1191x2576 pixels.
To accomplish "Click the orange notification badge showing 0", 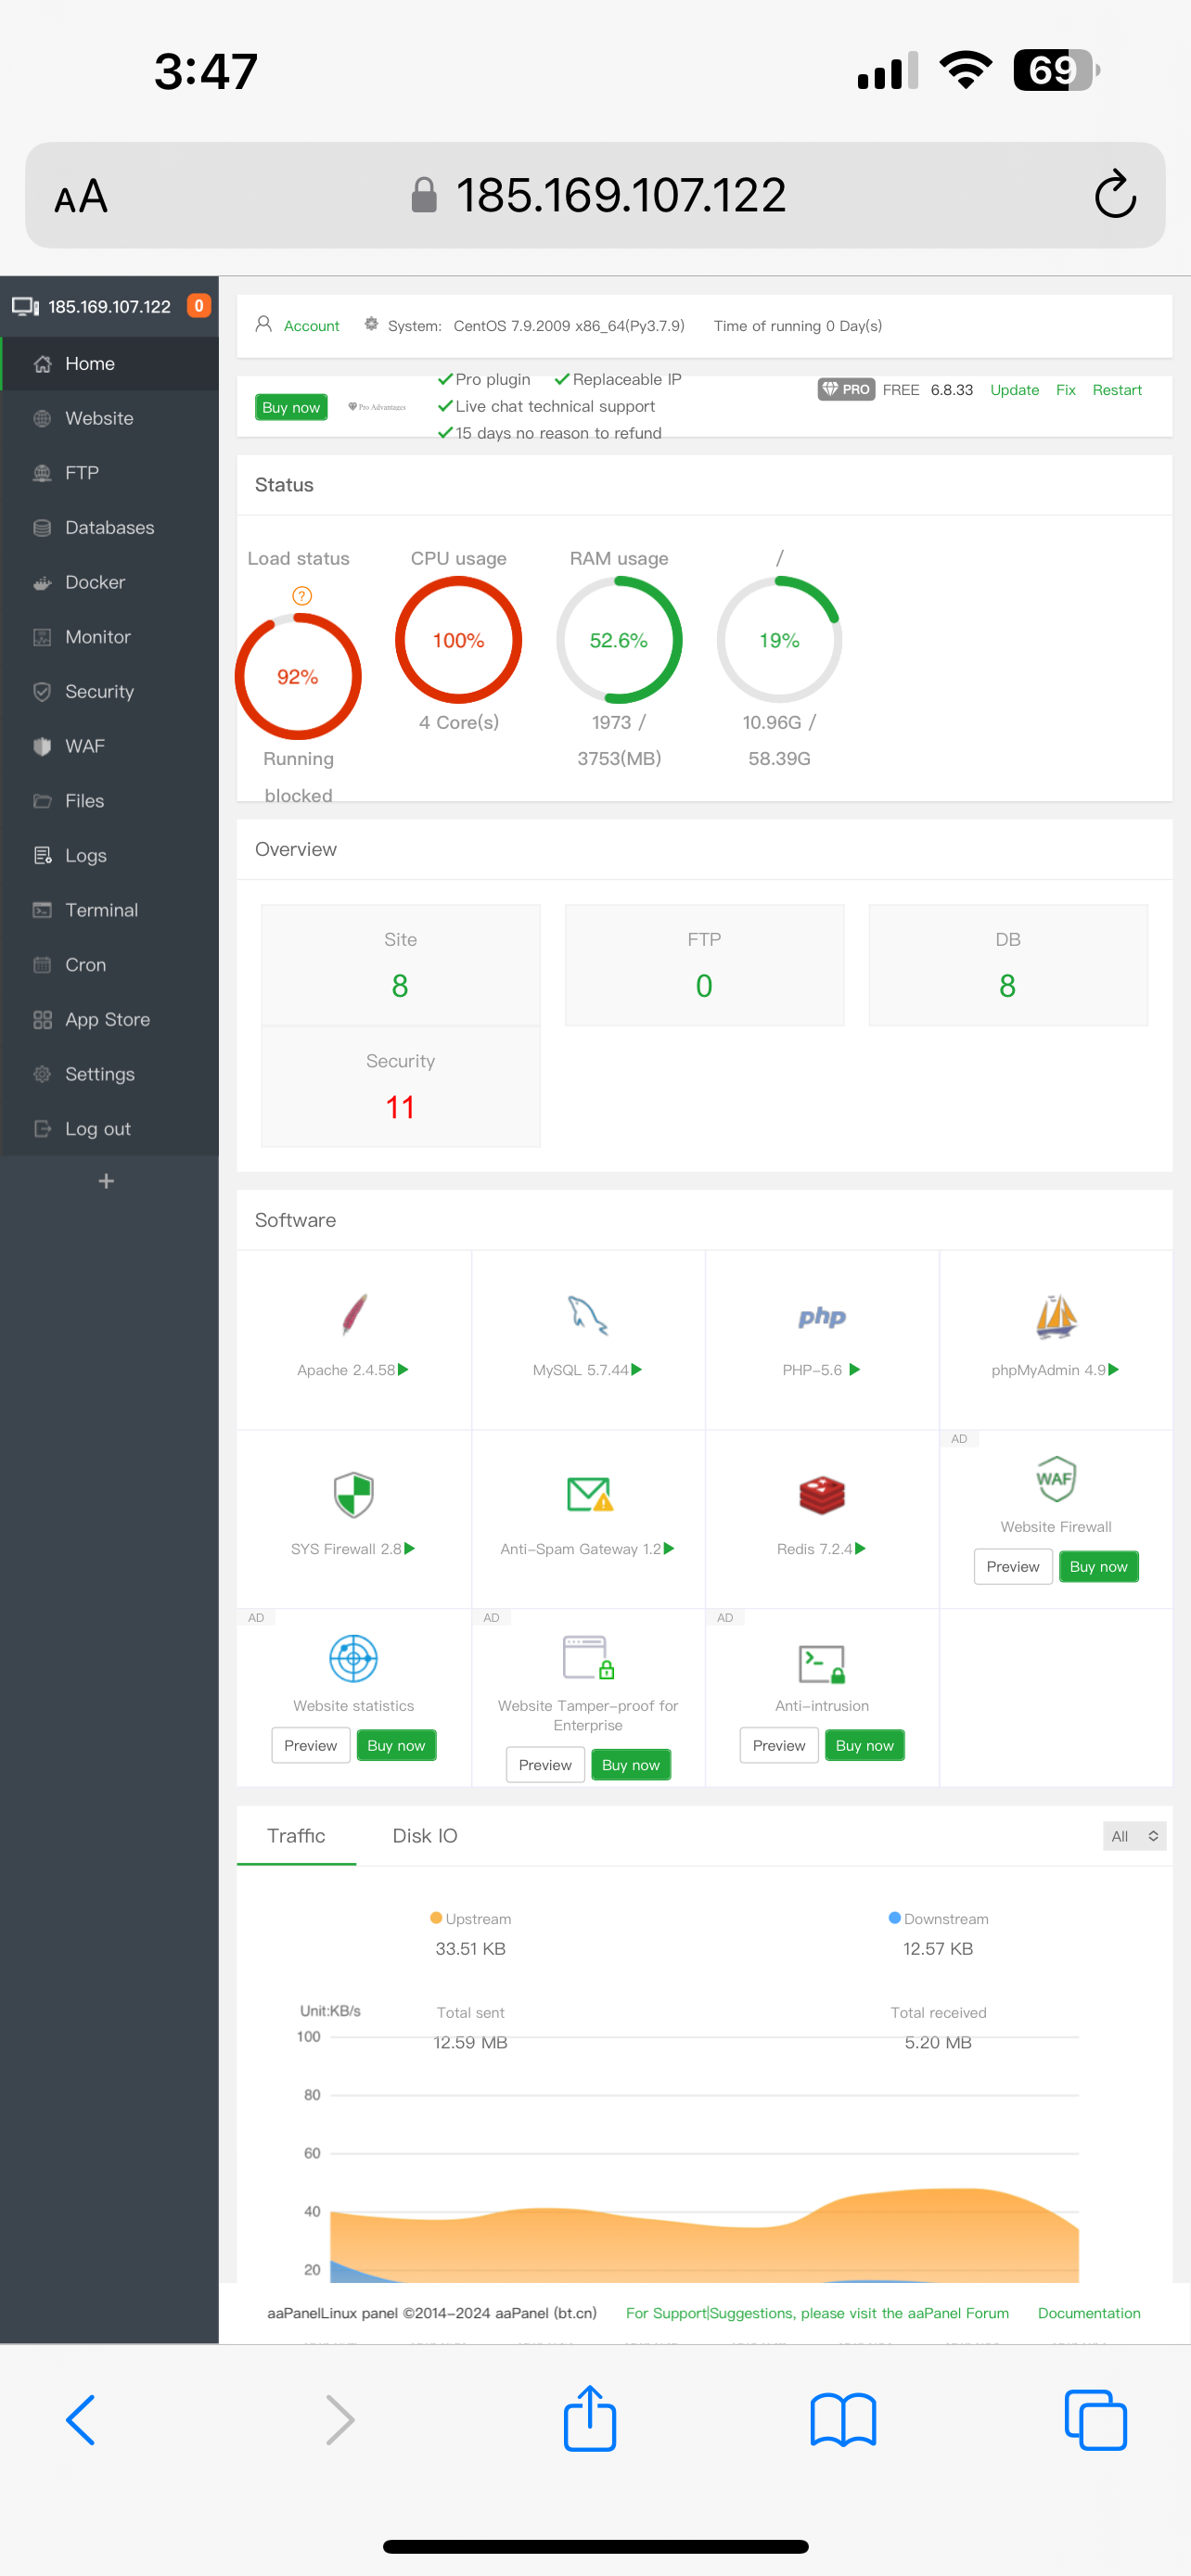I will click(199, 306).
